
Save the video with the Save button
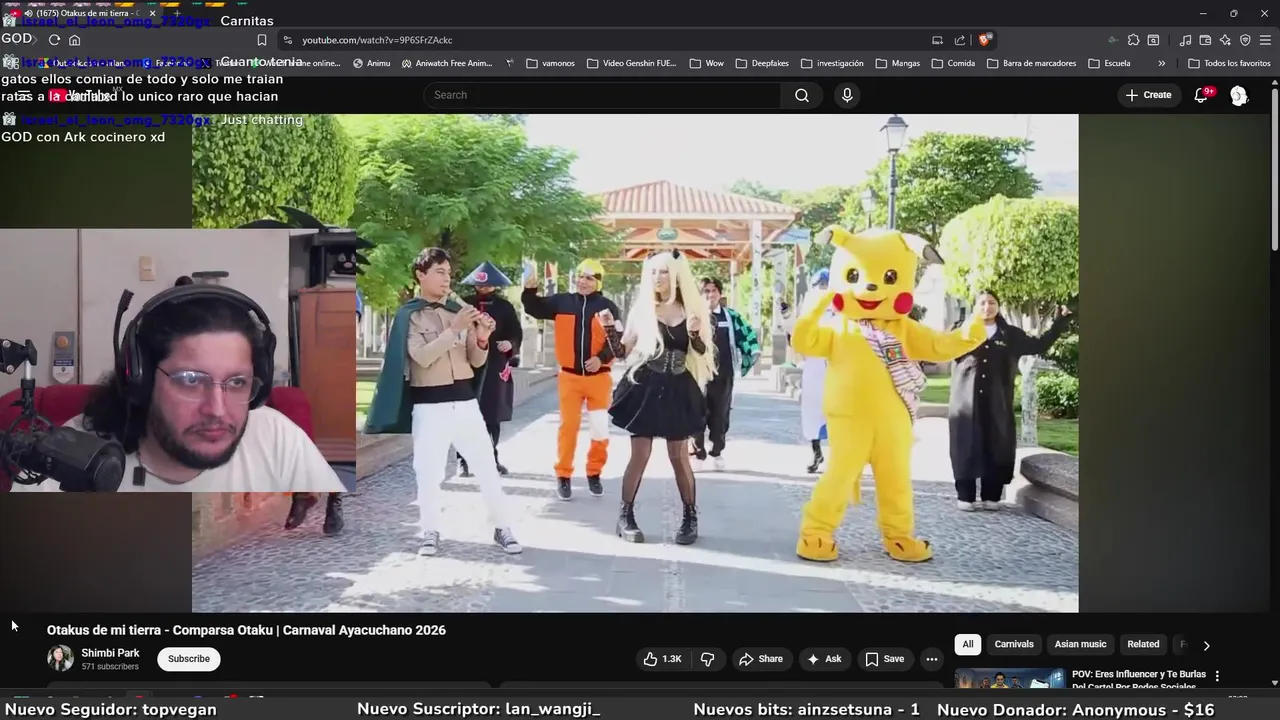[884, 659]
